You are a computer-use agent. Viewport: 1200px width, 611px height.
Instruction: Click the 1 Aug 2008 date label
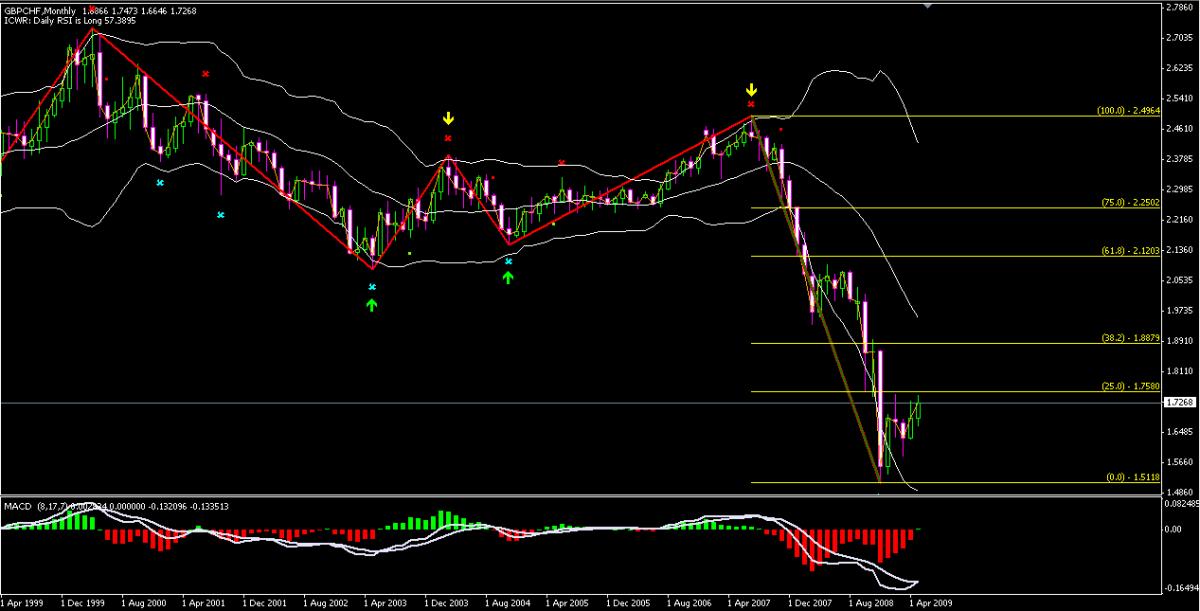tap(869, 604)
